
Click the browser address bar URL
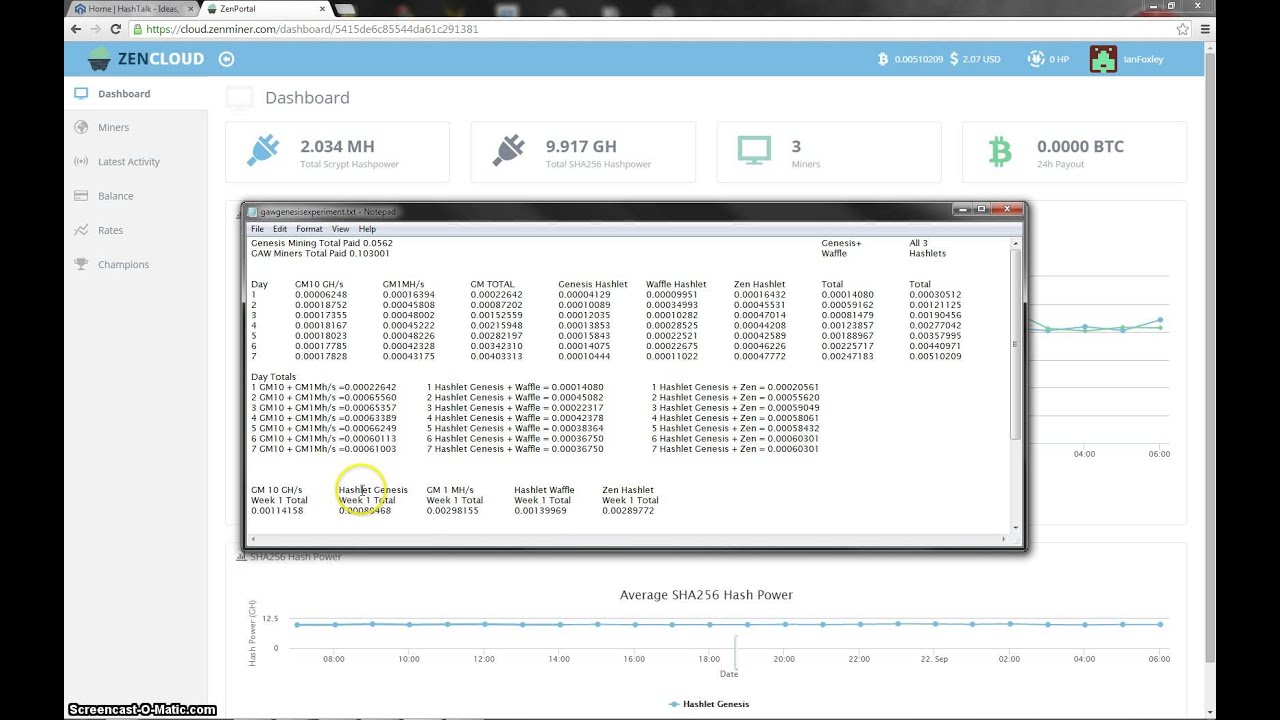tap(312, 29)
